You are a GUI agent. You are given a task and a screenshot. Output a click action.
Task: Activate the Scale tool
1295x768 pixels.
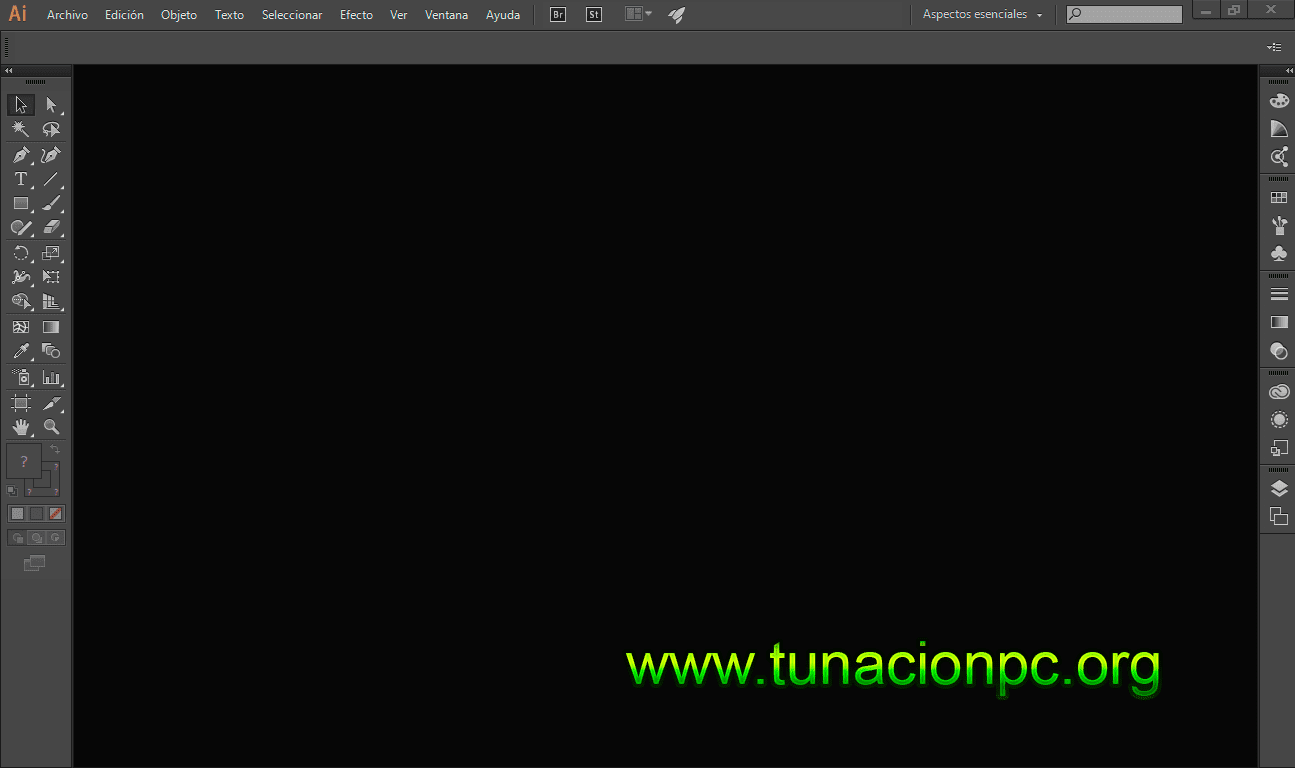[x=51, y=253]
